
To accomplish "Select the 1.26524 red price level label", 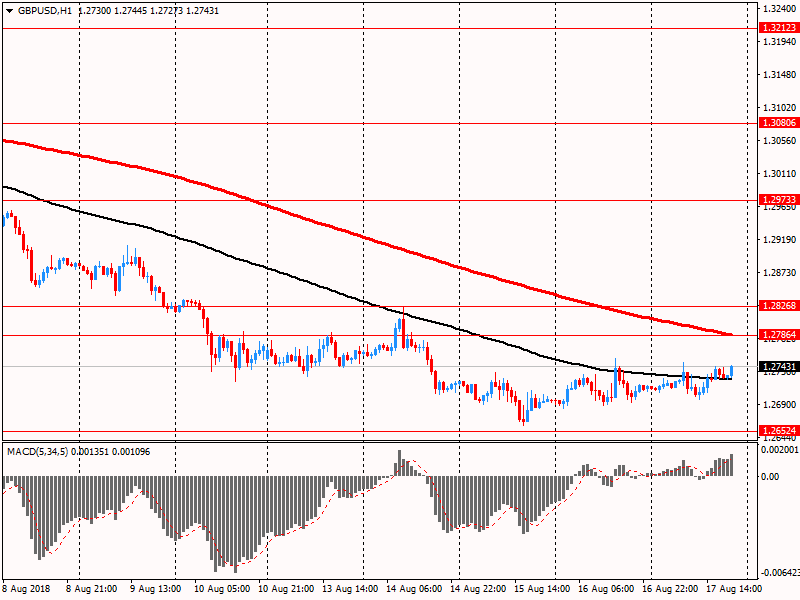I will click(779, 431).
